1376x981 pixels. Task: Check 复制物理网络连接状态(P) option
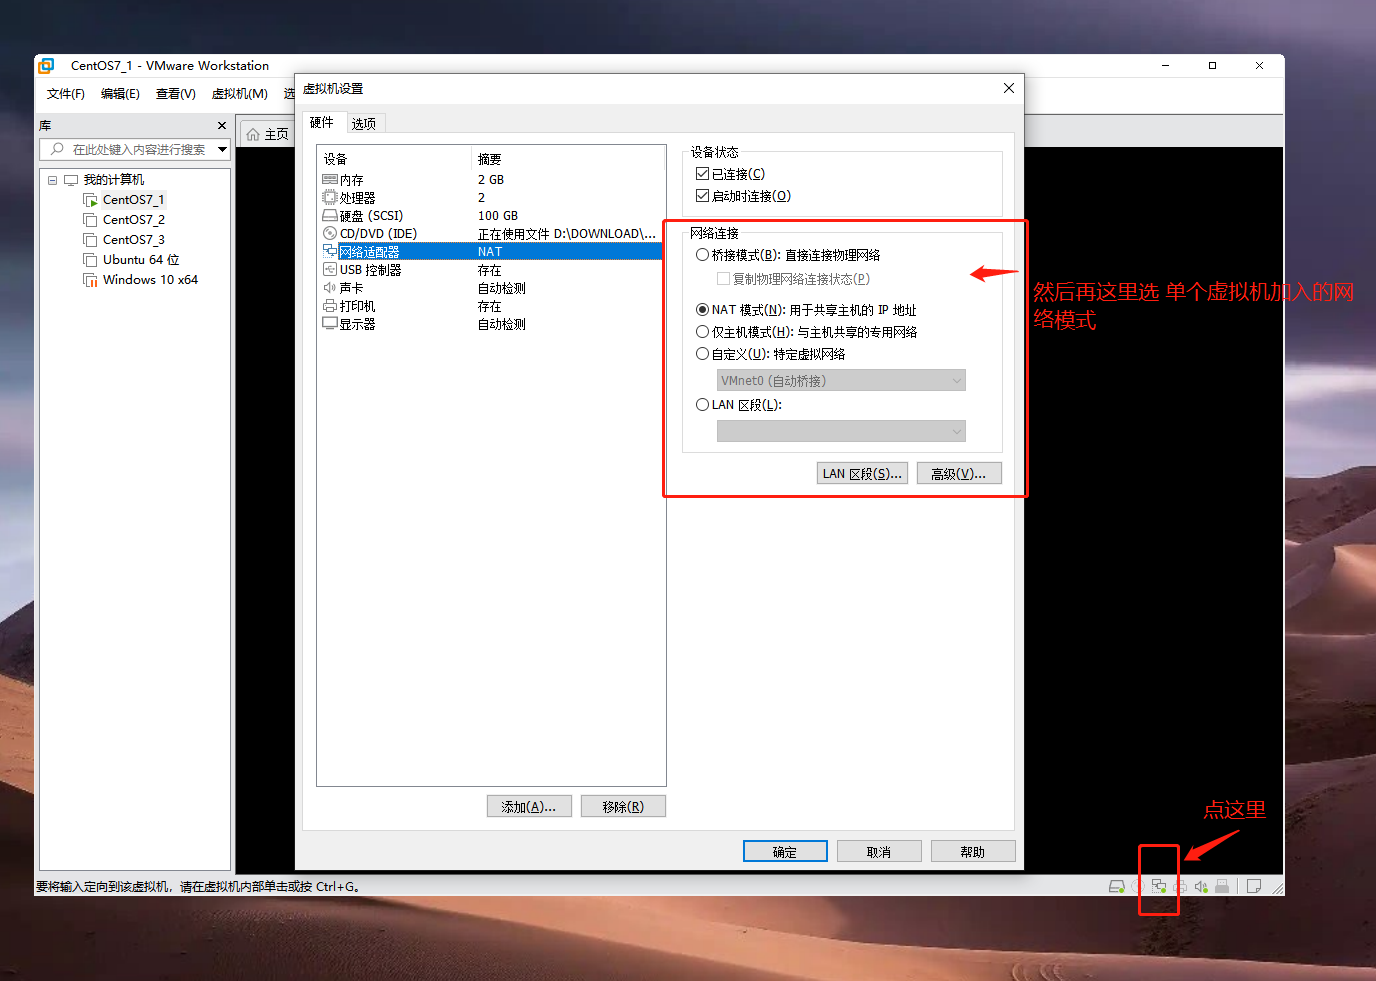pyautogui.click(x=723, y=279)
